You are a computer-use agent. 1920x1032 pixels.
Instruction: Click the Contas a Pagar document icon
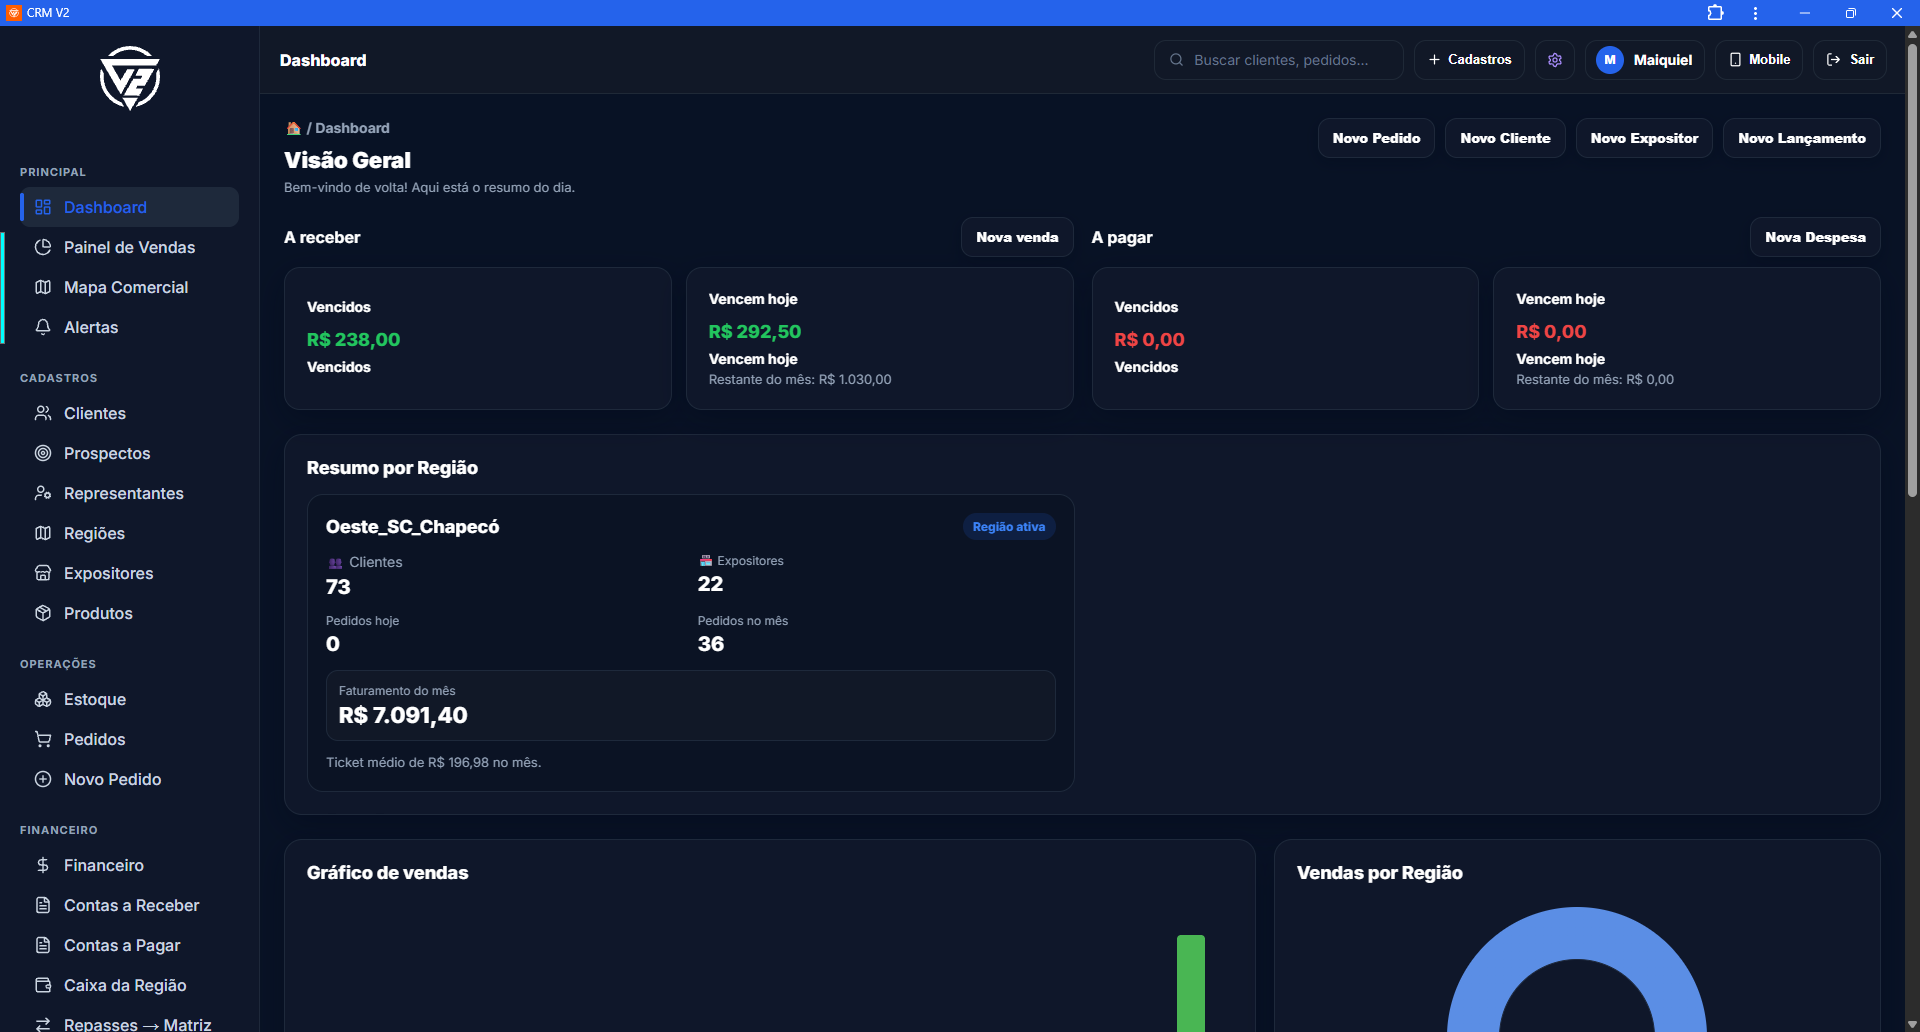click(x=43, y=945)
